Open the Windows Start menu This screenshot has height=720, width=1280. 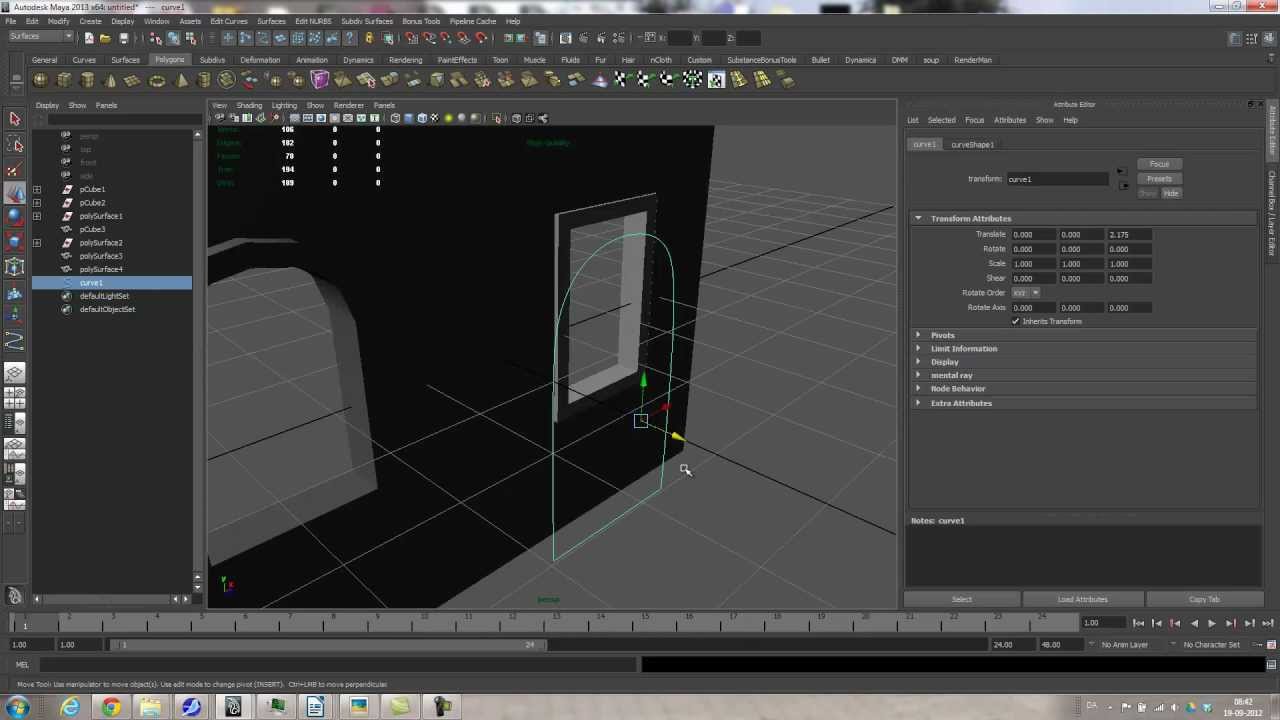18,708
